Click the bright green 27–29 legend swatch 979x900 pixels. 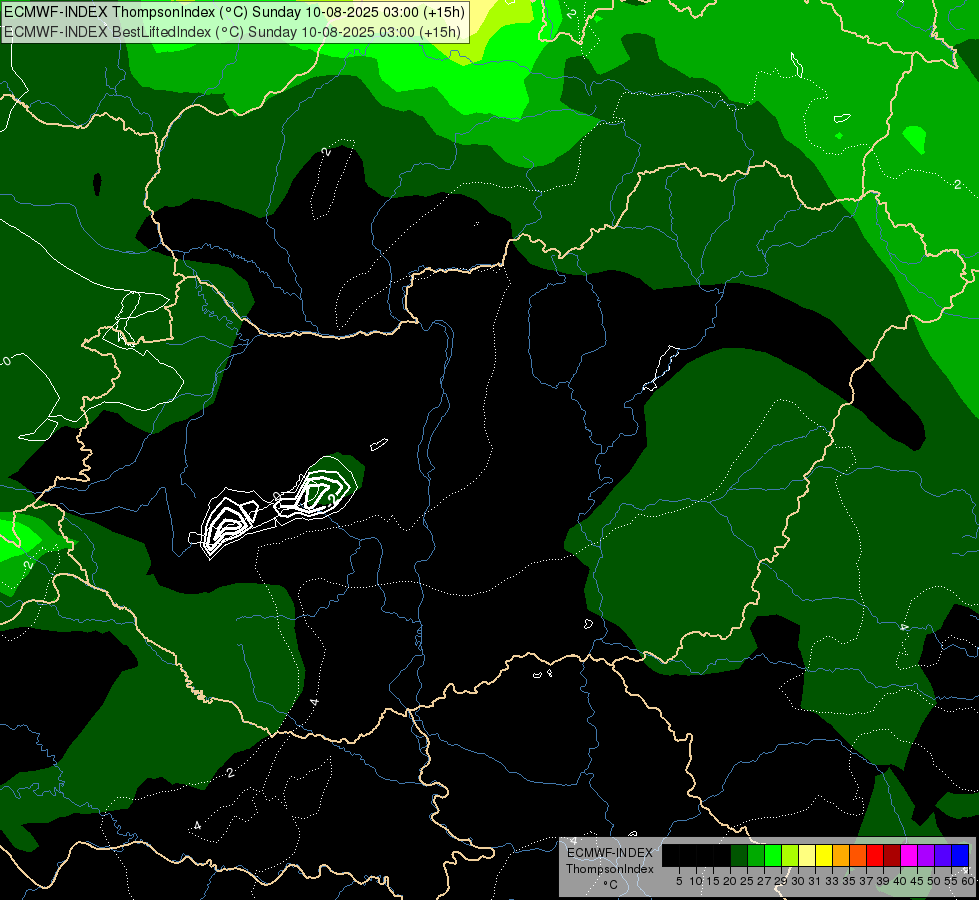tap(773, 855)
